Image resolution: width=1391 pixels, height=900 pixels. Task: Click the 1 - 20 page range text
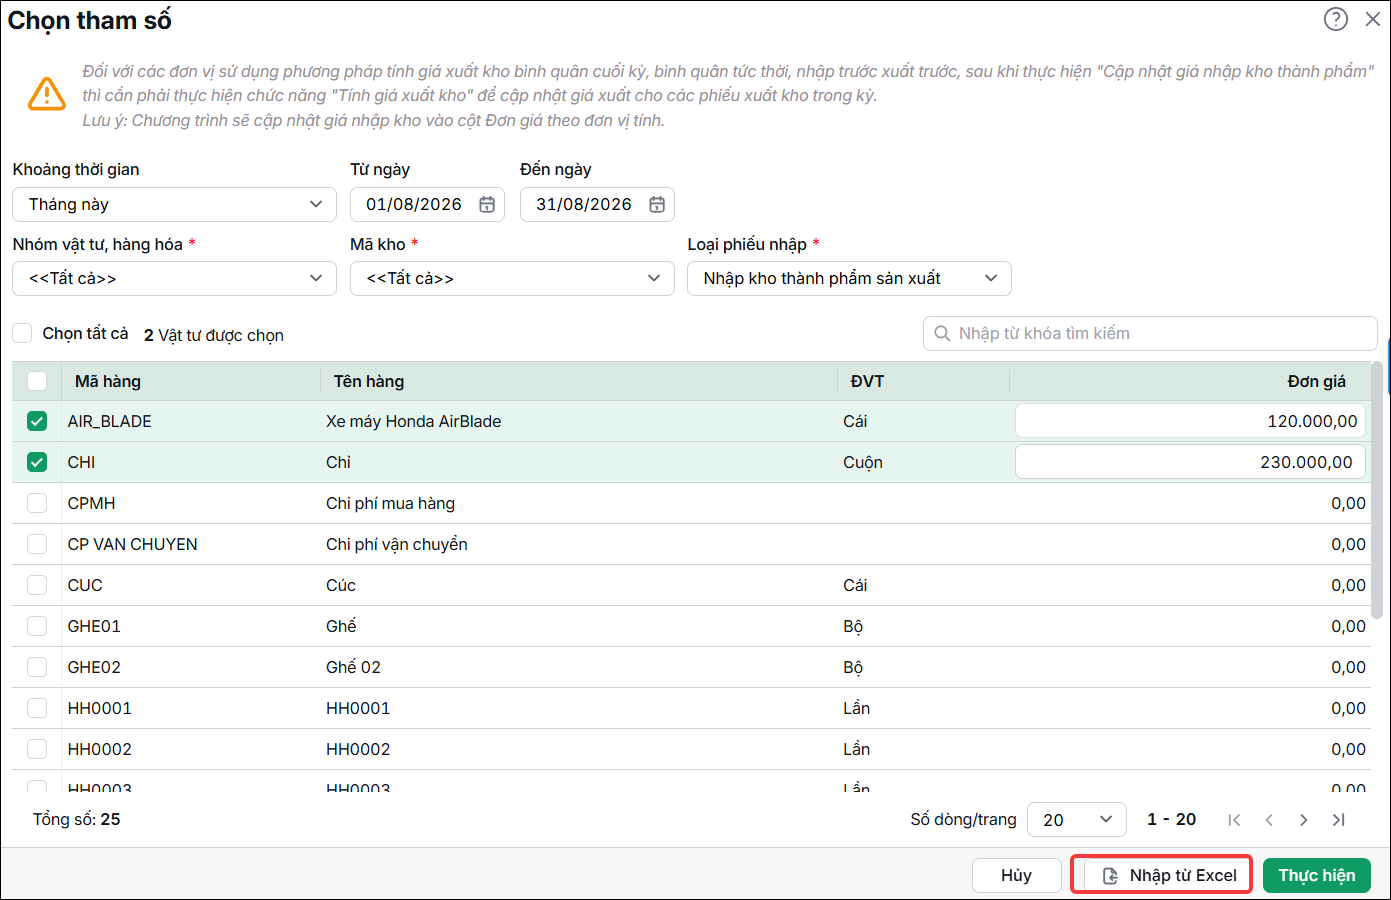(x=1172, y=819)
